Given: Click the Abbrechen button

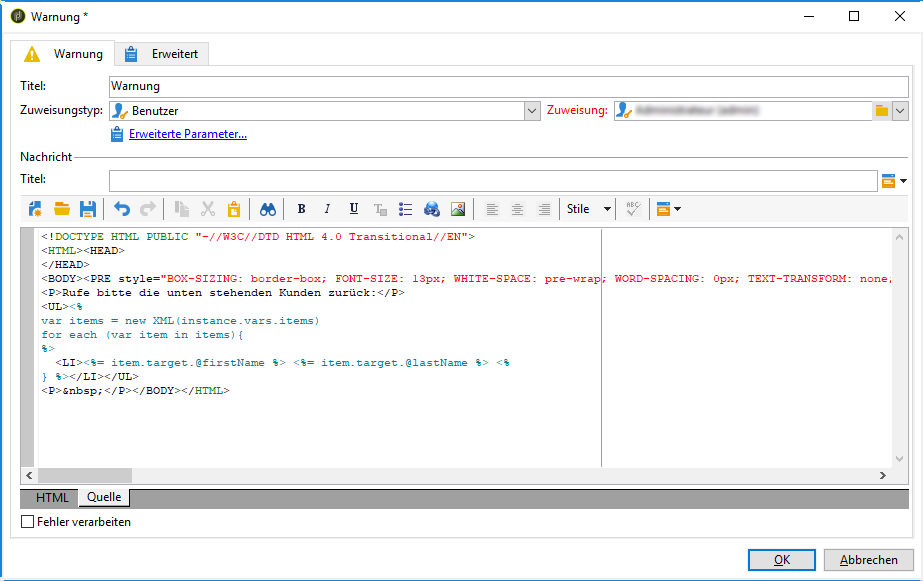Looking at the screenshot, I should pyautogui.click(x=868, y=560).
